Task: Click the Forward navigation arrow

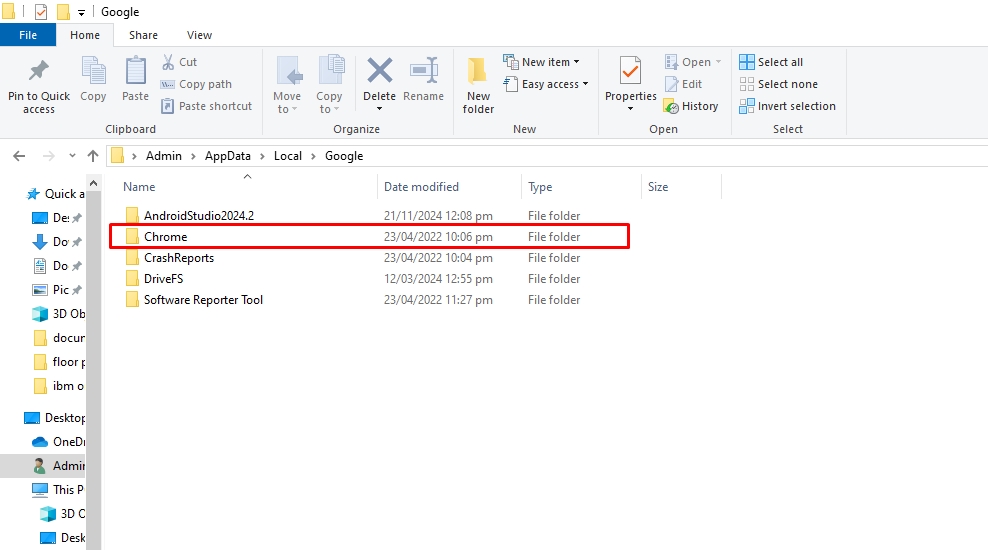Action: (48, 156)
